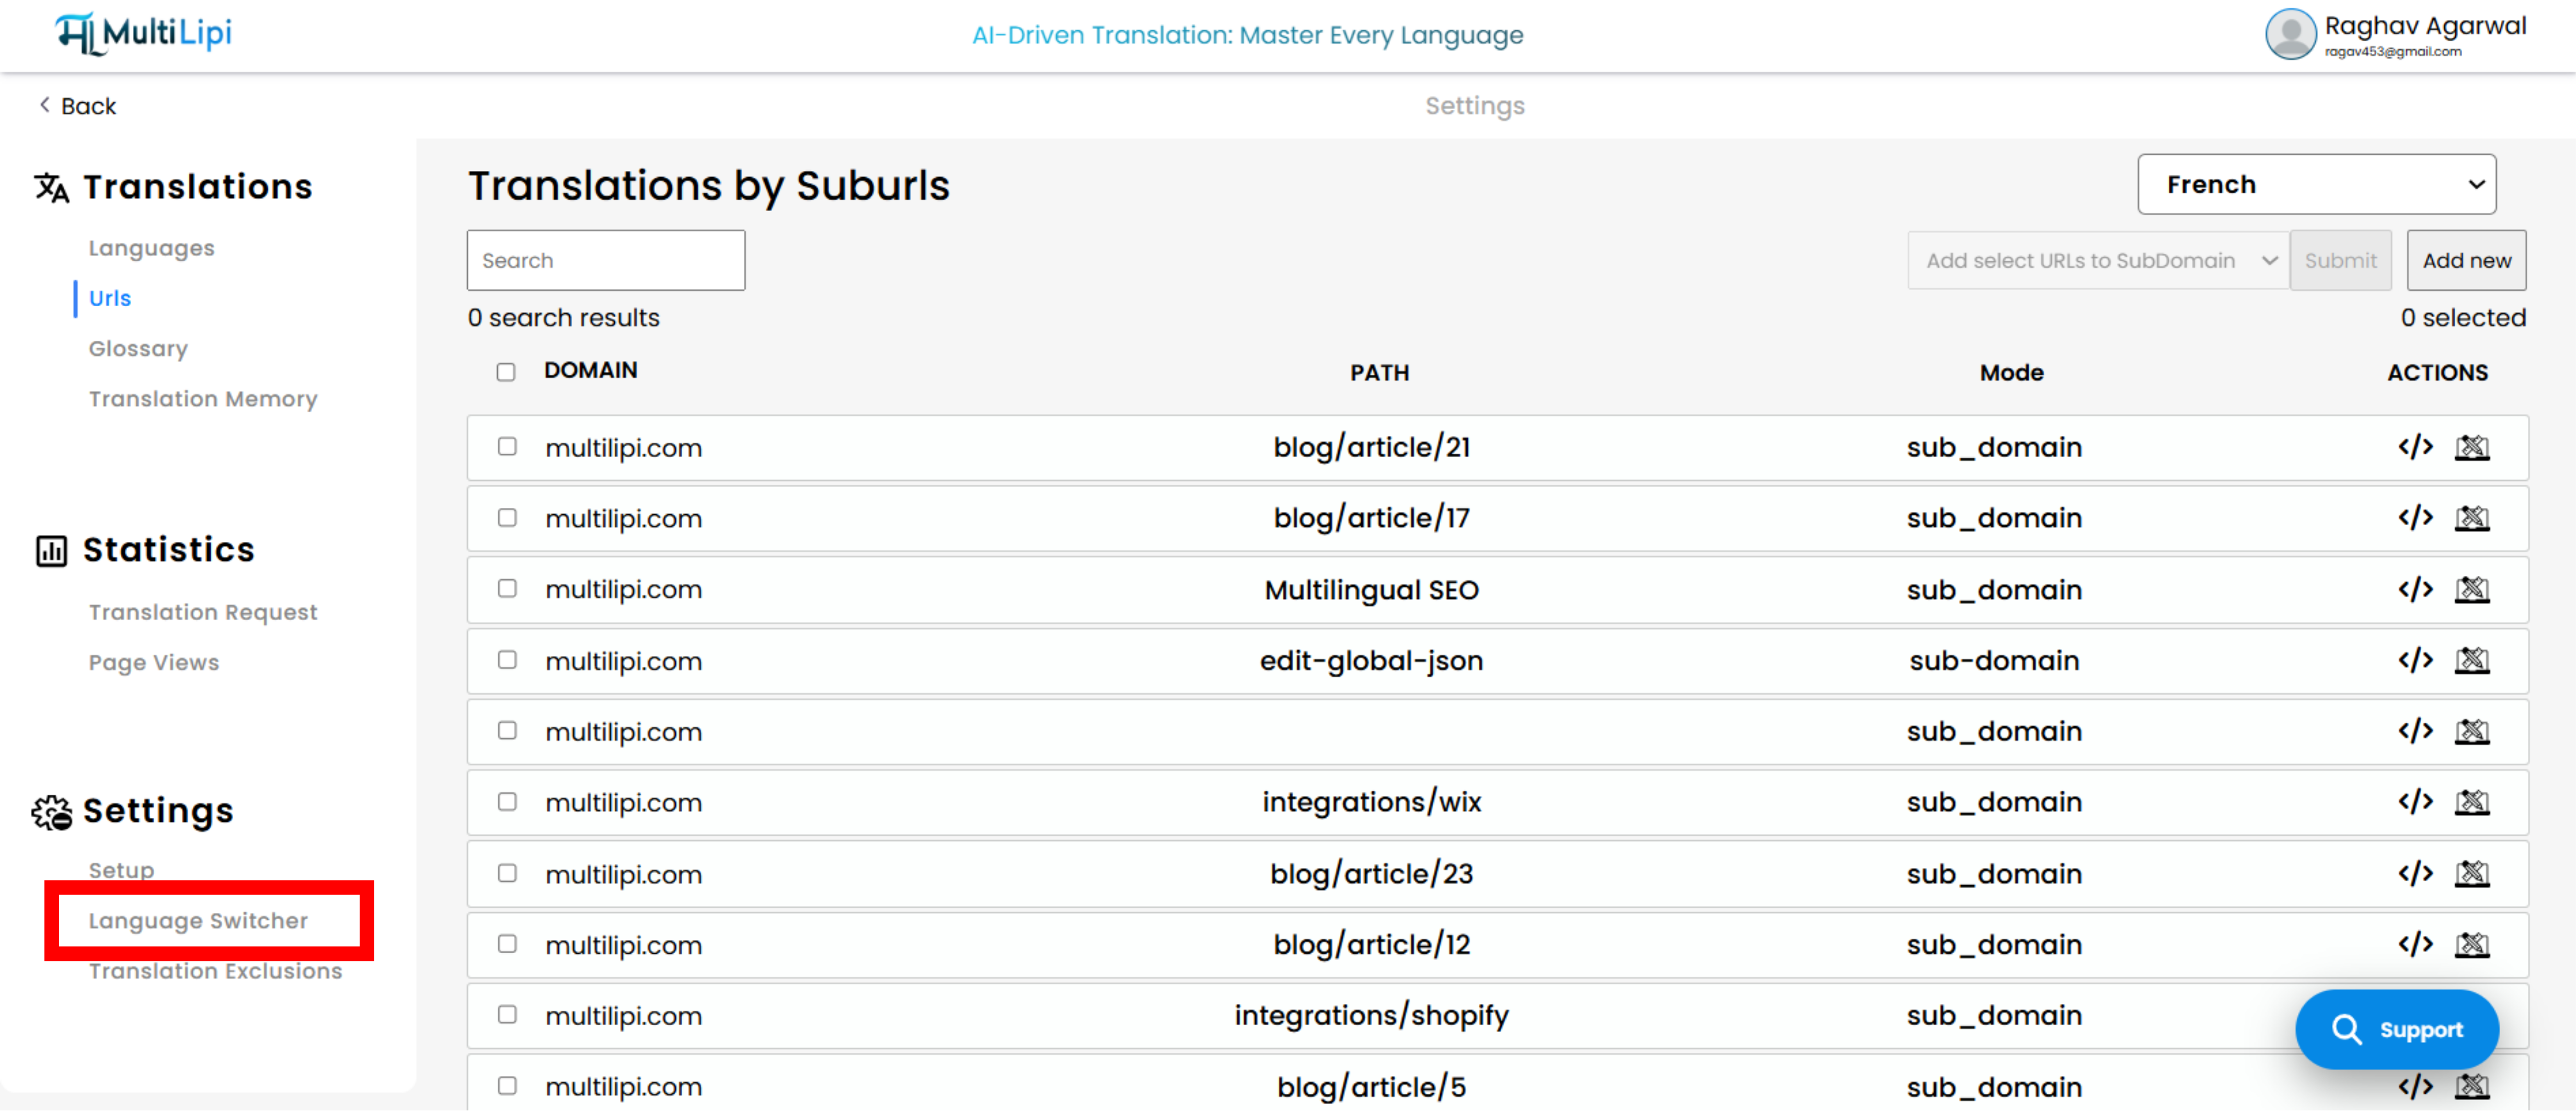
Task: Click the user profile avatar
Action: tap(2290, 34)
